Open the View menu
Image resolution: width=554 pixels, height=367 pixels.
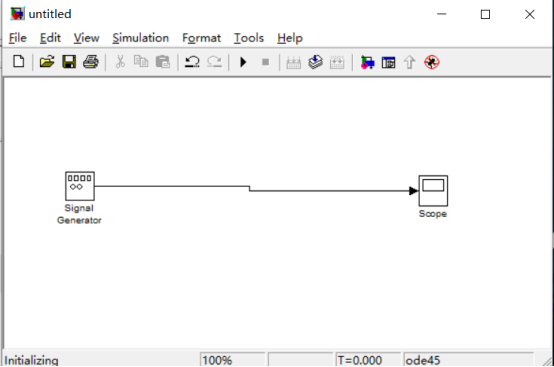[x=87, y=38]
